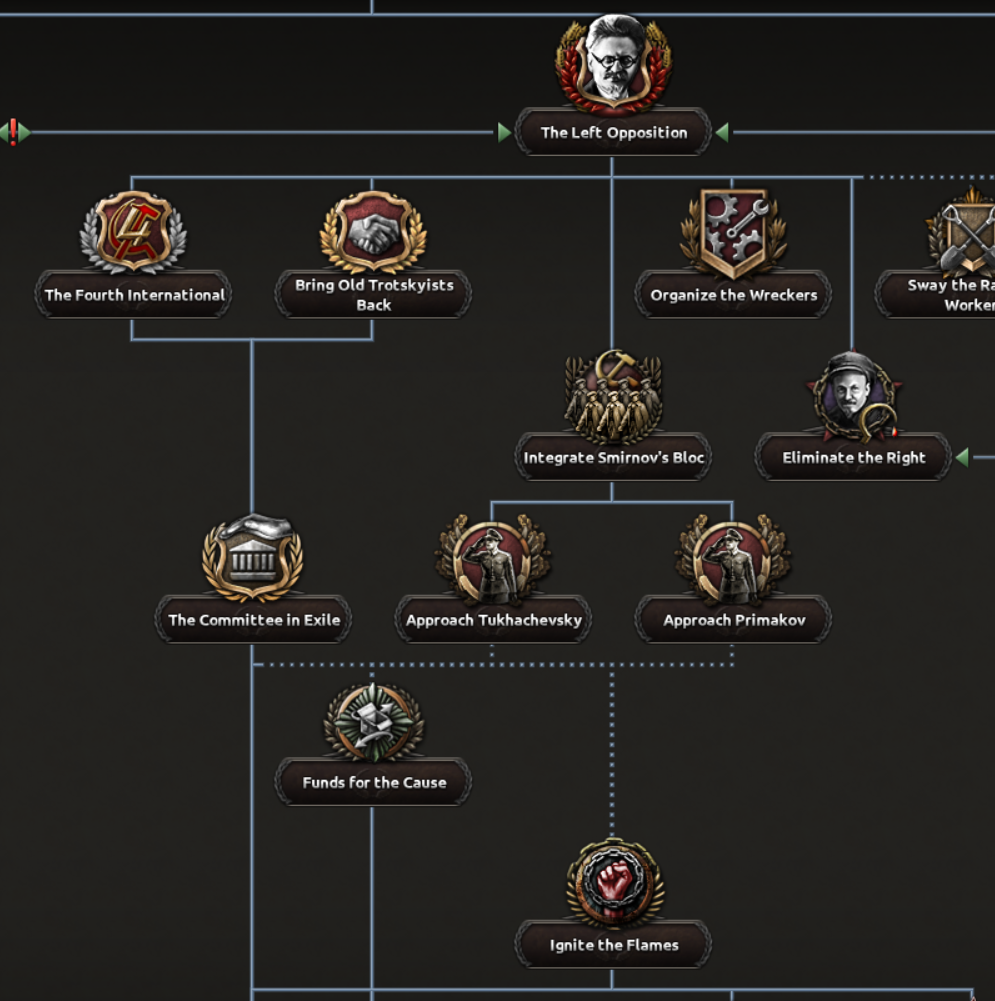995x1001 pixels.
Task: Select The Committee in Exile label
Action: (253, 619)
